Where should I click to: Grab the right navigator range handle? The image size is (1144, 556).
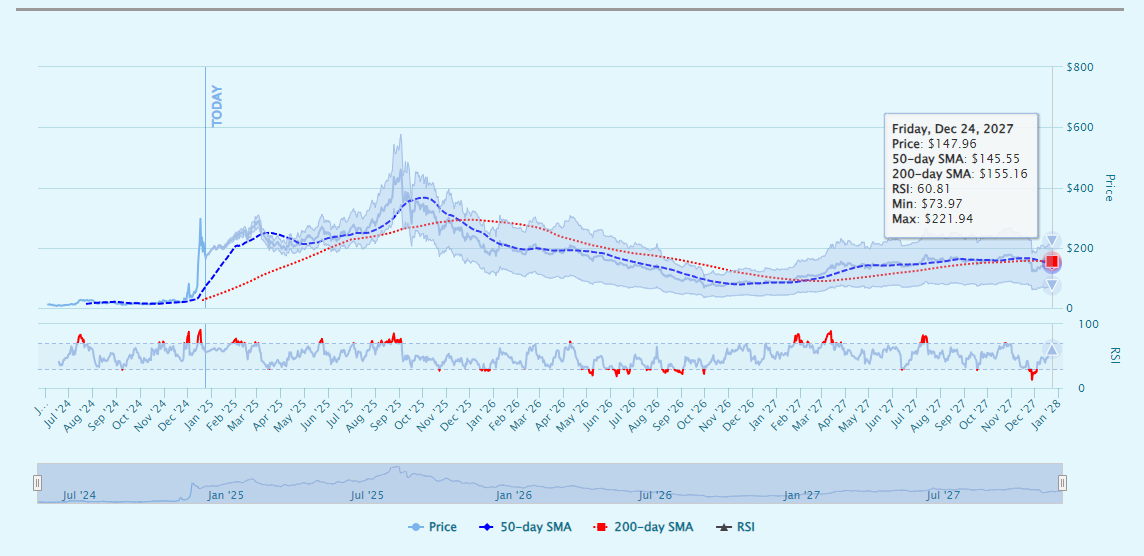tap(1062, 483)
